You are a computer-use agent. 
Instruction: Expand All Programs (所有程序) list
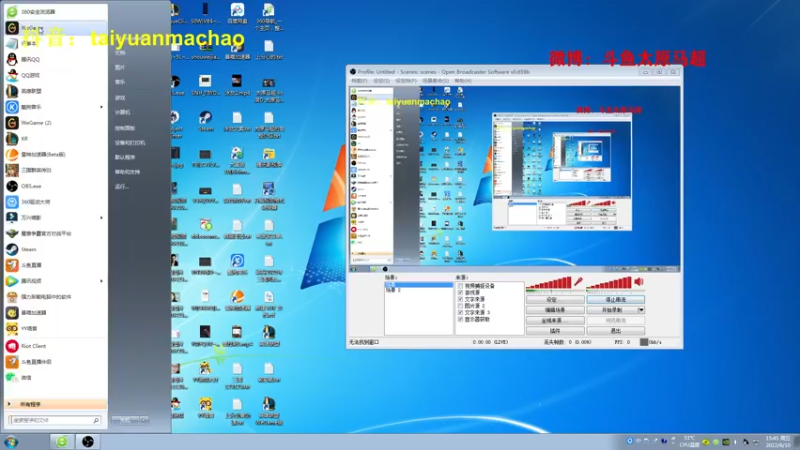point(55,404)
